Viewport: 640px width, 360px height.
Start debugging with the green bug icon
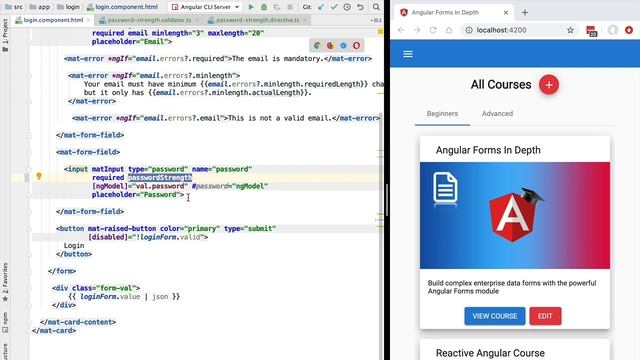pyautogui.click(x=264, y=7)
